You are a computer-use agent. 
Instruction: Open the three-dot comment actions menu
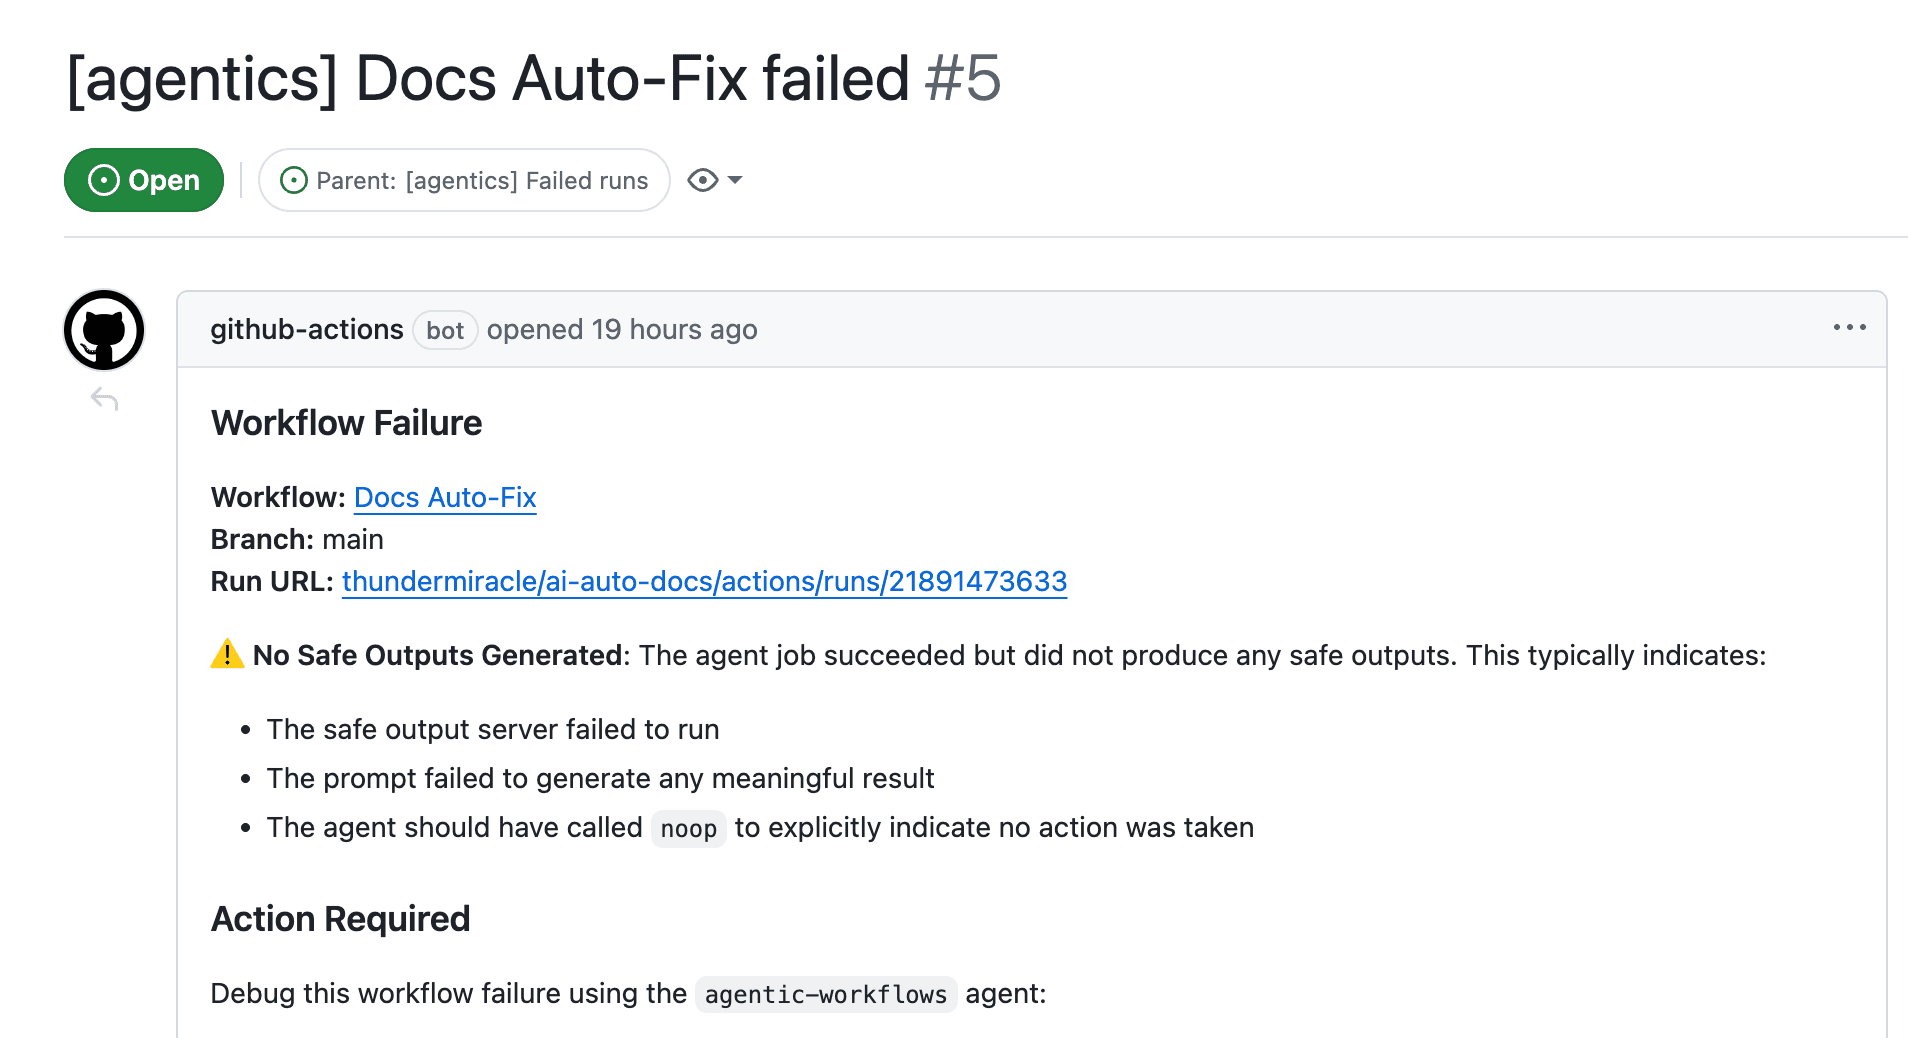click(x=1849, y=328)
